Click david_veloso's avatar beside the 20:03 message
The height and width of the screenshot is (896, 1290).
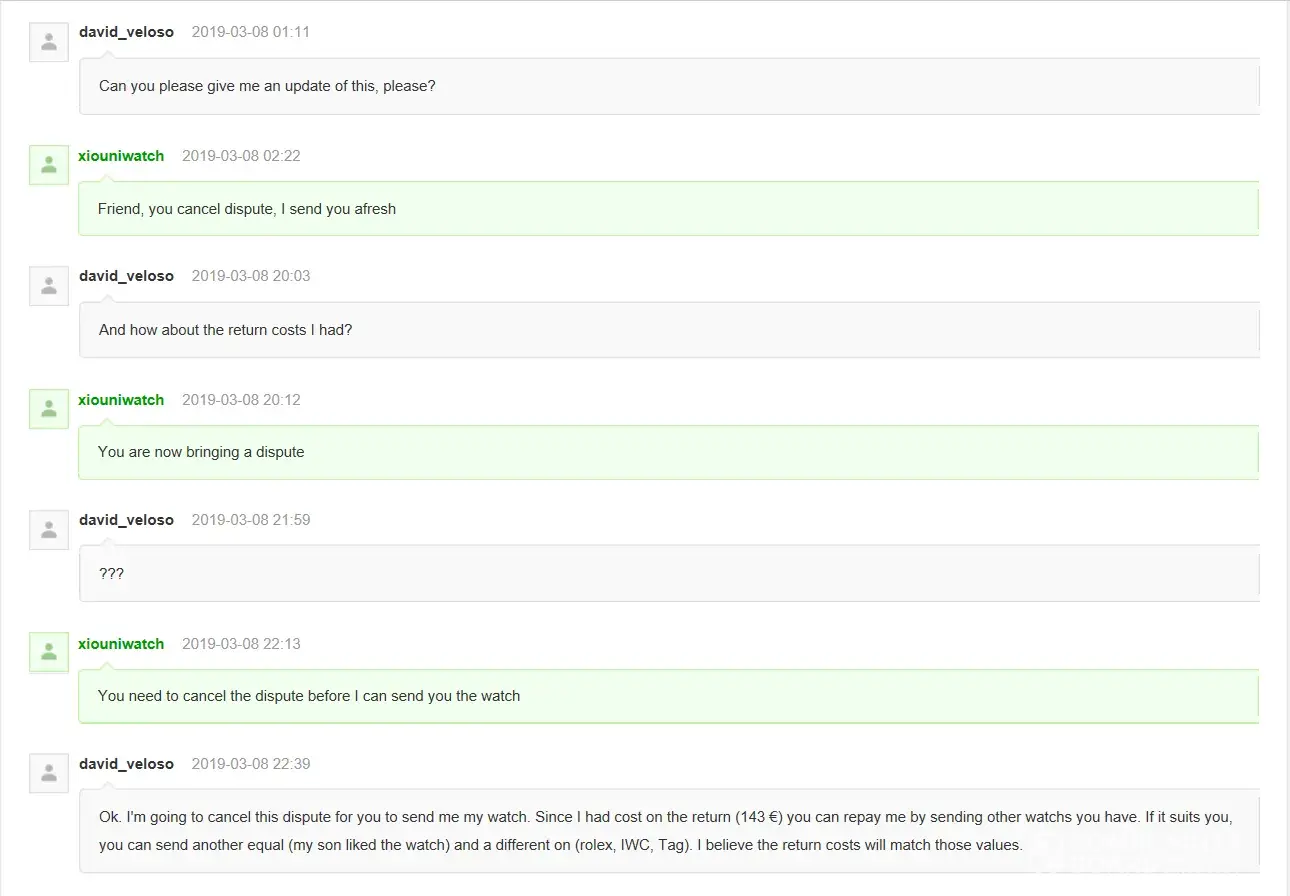[49, 286]
